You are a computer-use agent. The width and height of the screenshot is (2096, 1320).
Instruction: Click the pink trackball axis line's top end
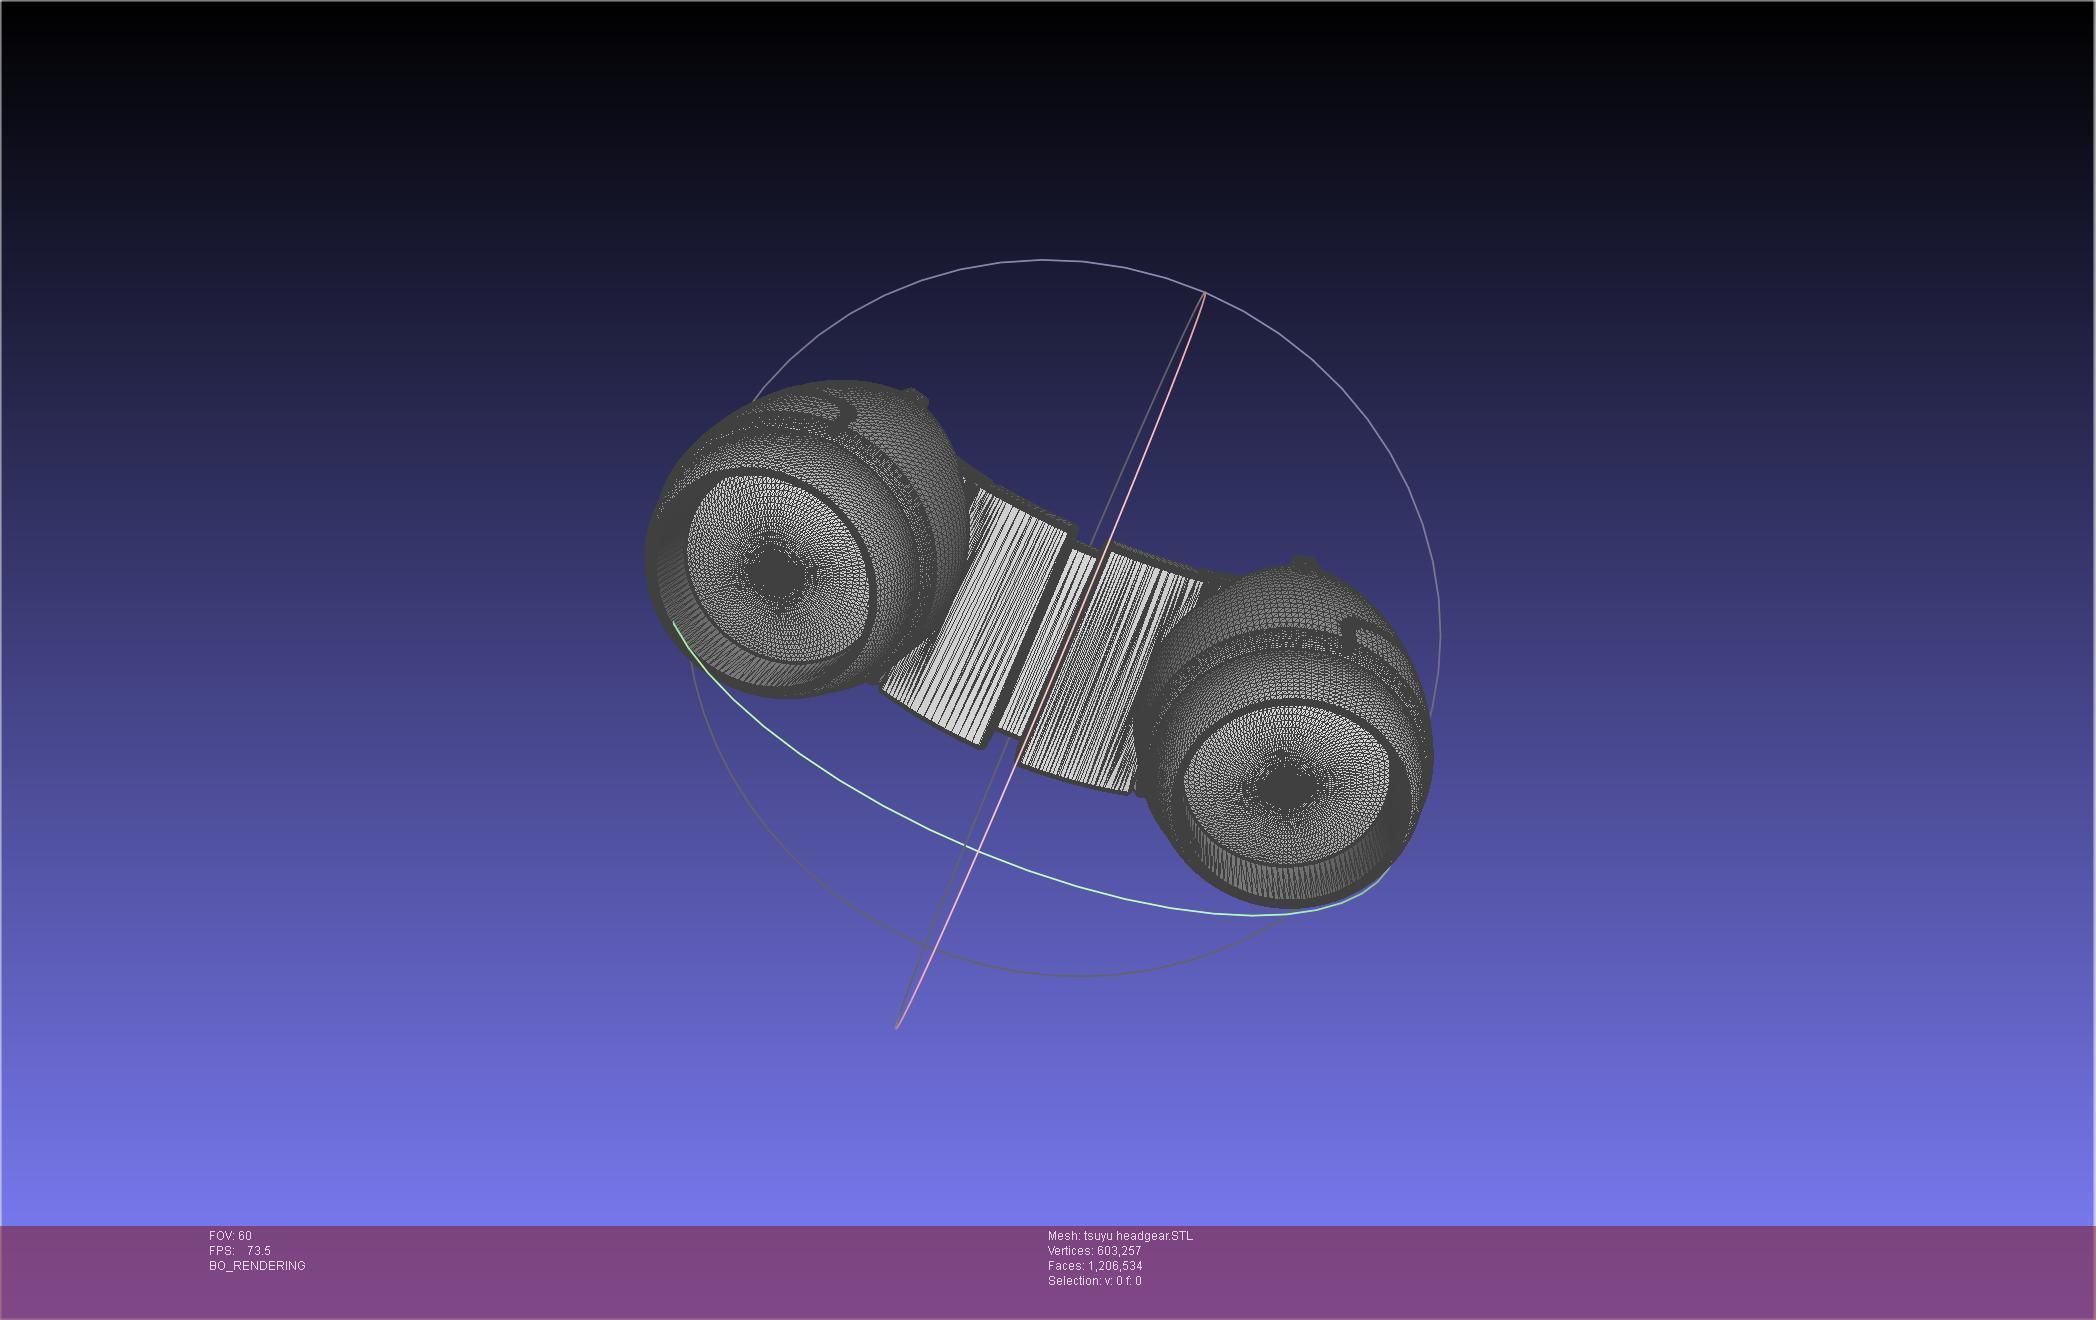(x=1204, y=295)
